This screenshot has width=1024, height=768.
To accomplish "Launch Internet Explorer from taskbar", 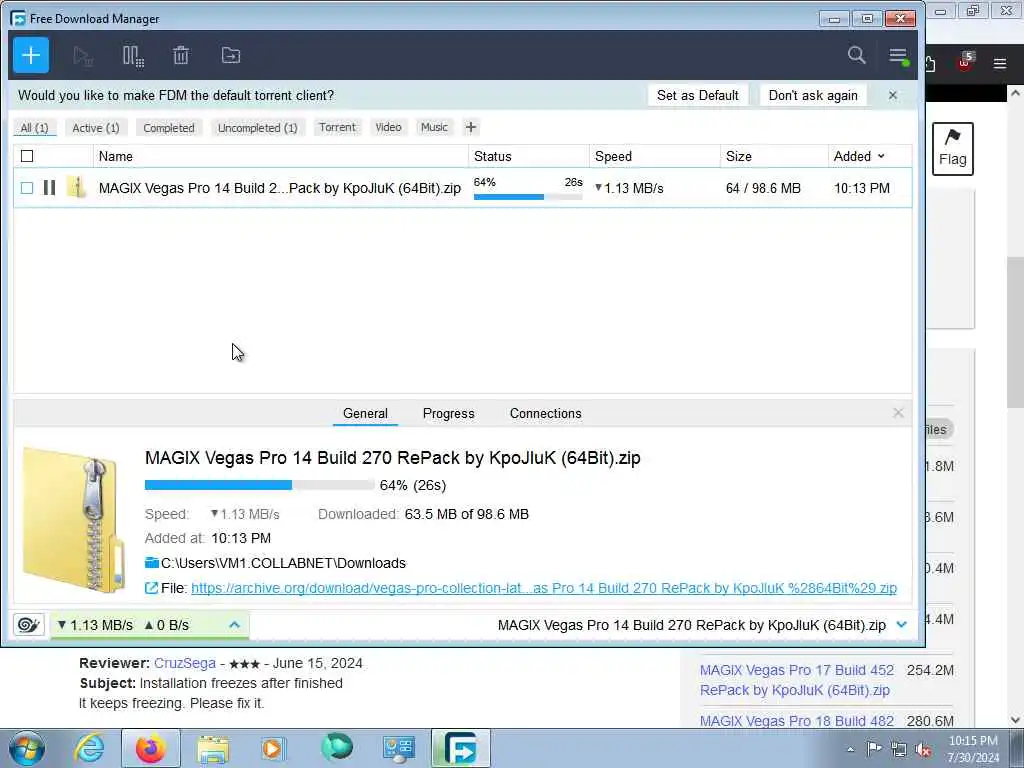I will tap(89, 748).
